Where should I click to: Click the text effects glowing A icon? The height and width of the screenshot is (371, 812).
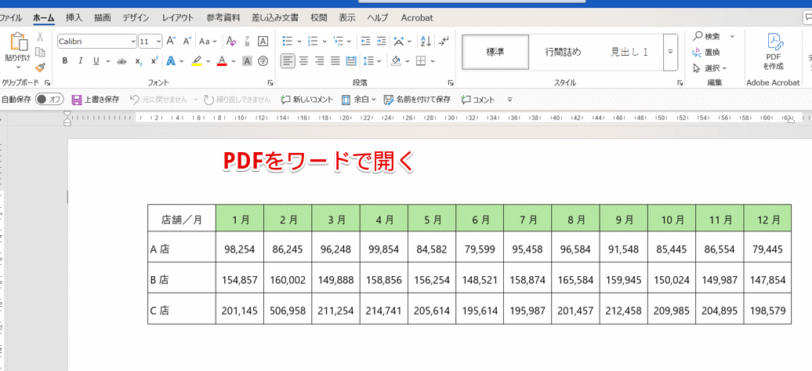(171, 61)
